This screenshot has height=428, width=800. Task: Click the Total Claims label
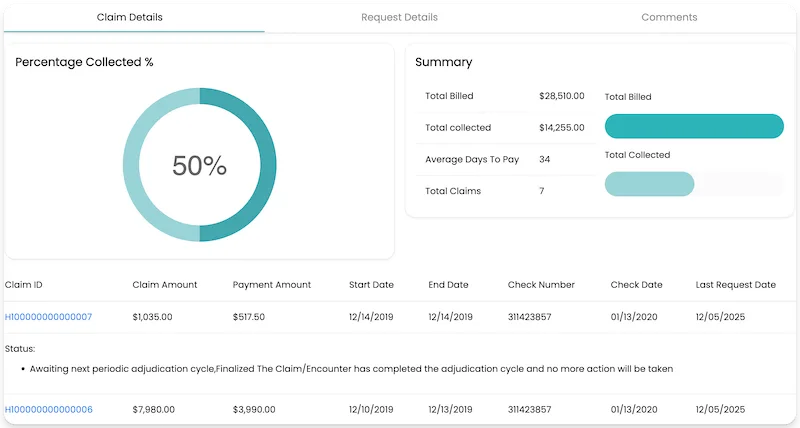pos(453,191)
